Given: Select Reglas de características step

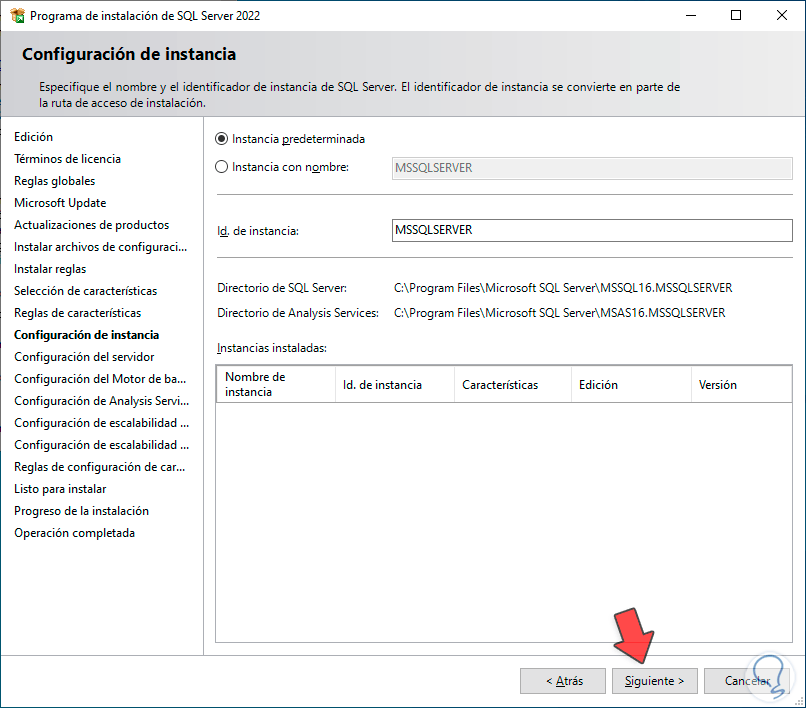Looking at the screenshot, I should click(x=78, y=313).
